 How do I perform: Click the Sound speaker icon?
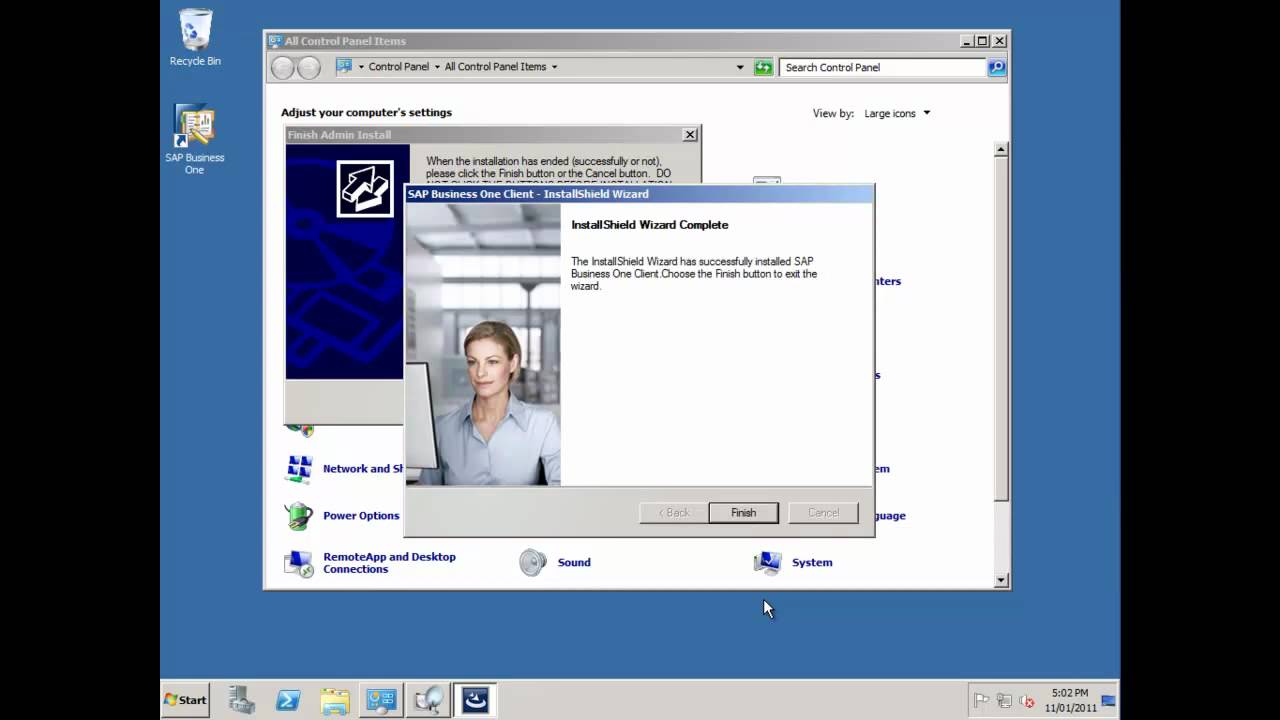pyautogui.click(x=533, y=563)
